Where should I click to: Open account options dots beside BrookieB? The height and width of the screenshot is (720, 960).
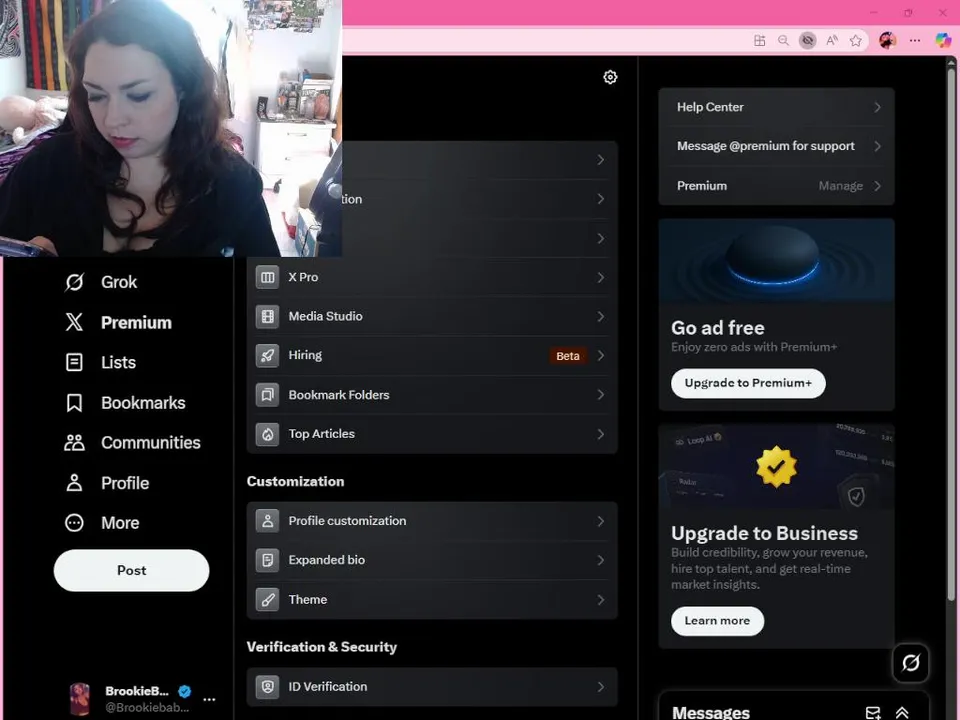pyautogui.click(x=209, y=699)
